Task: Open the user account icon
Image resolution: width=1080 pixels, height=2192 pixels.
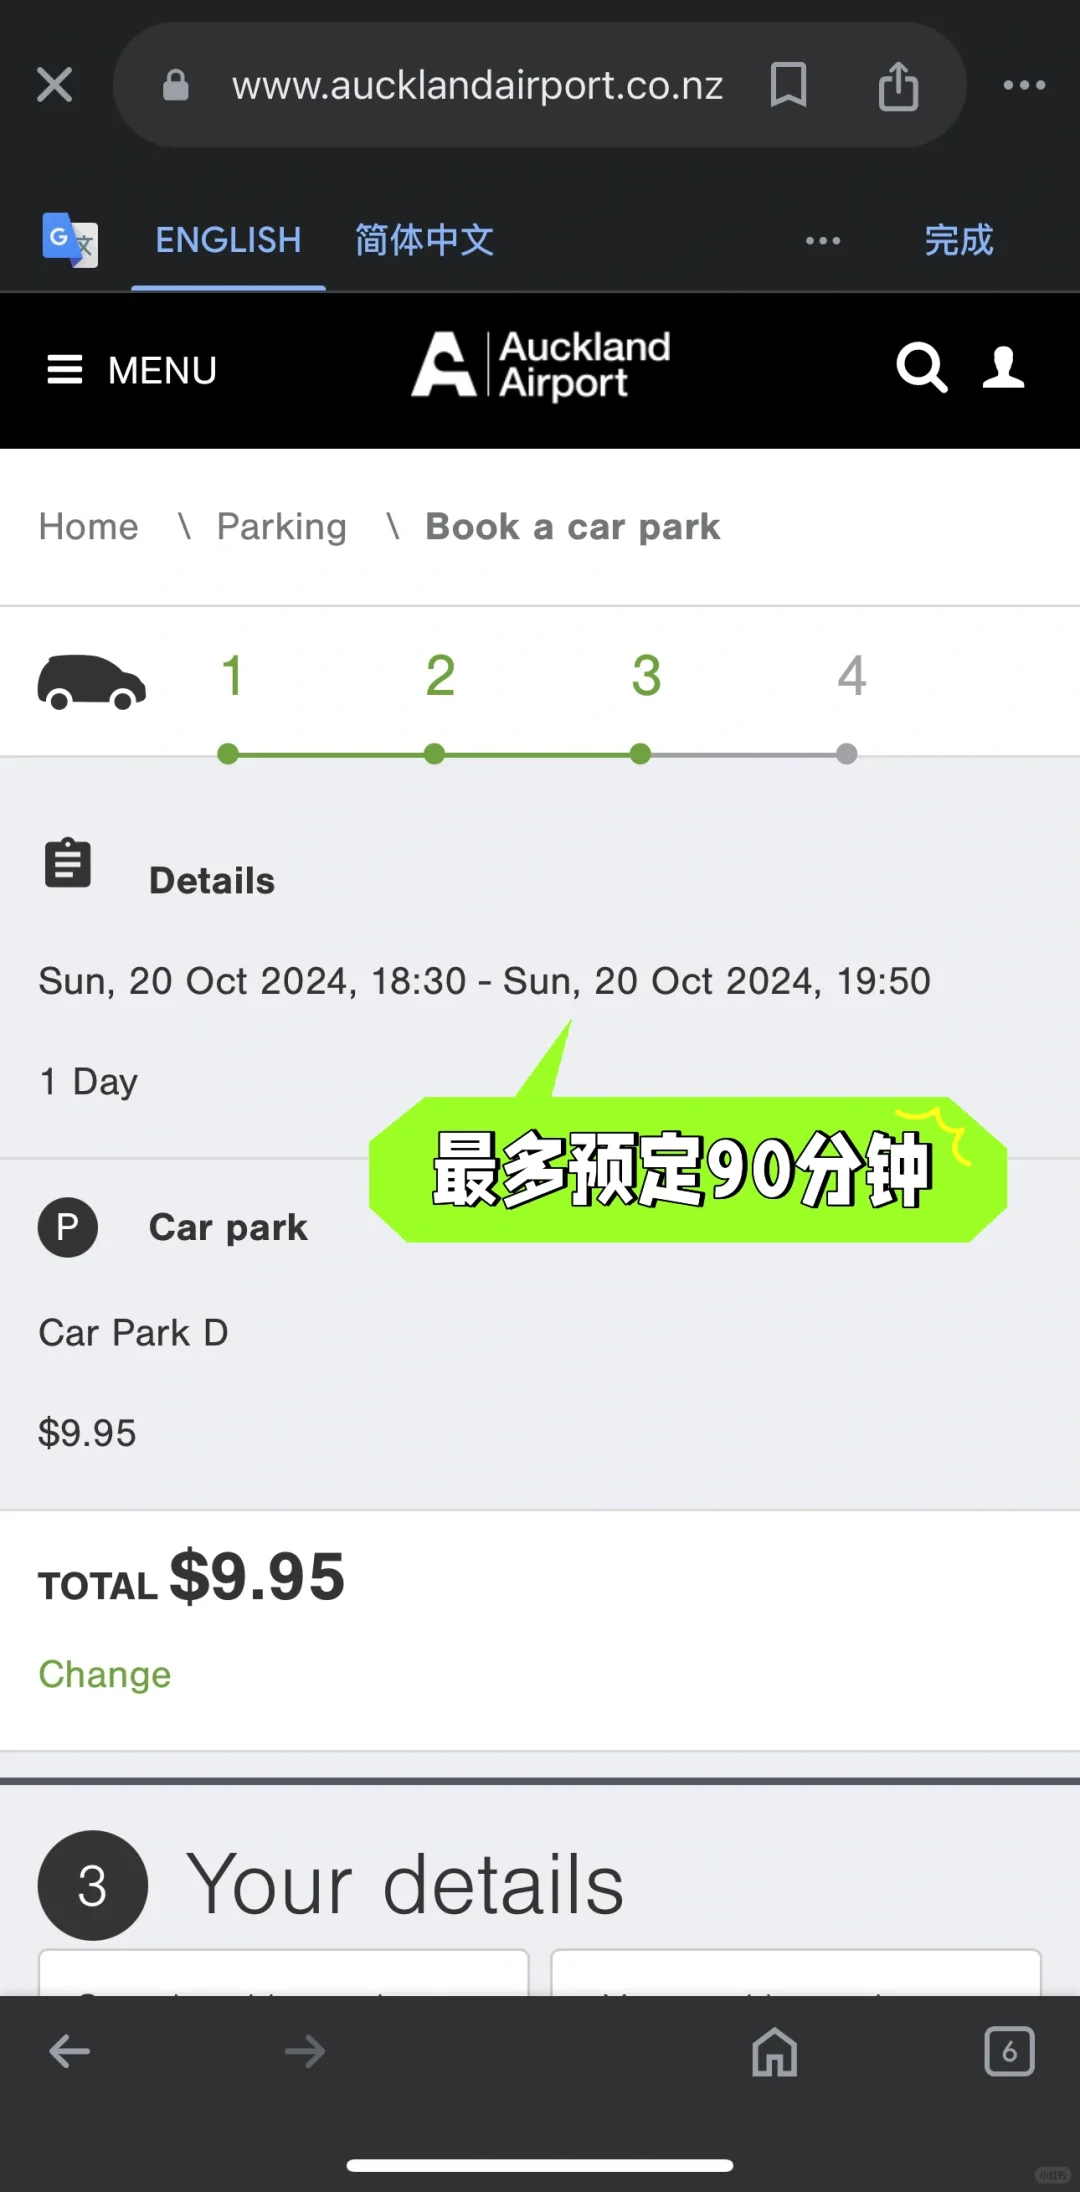Action: 1003,368
